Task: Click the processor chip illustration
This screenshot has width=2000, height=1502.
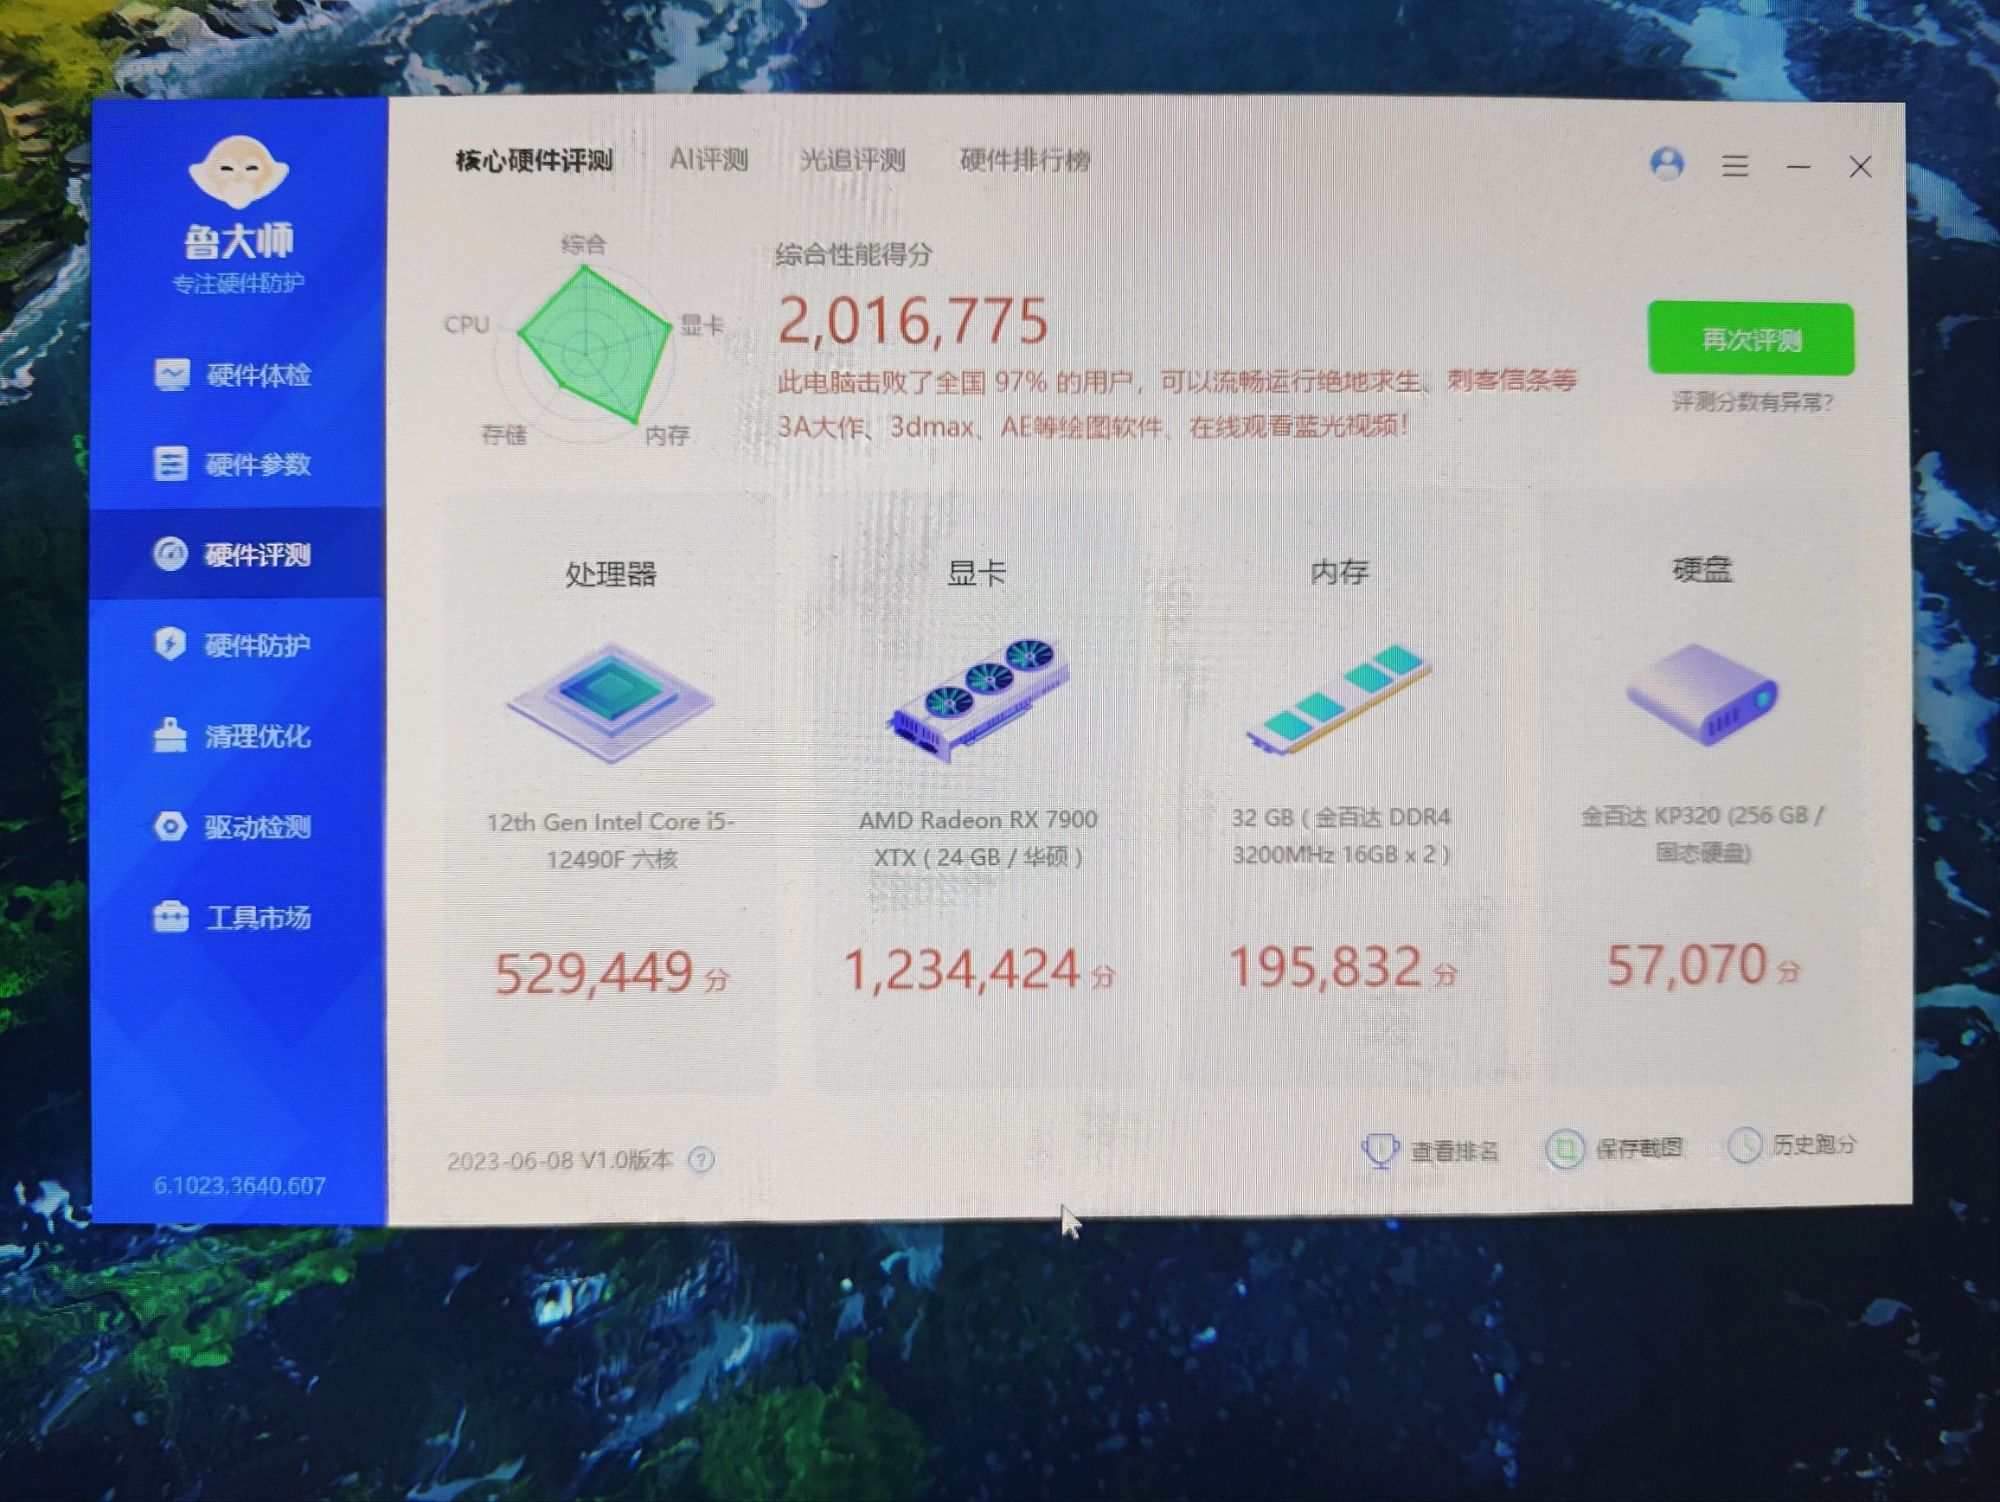Action: [611, 702]
